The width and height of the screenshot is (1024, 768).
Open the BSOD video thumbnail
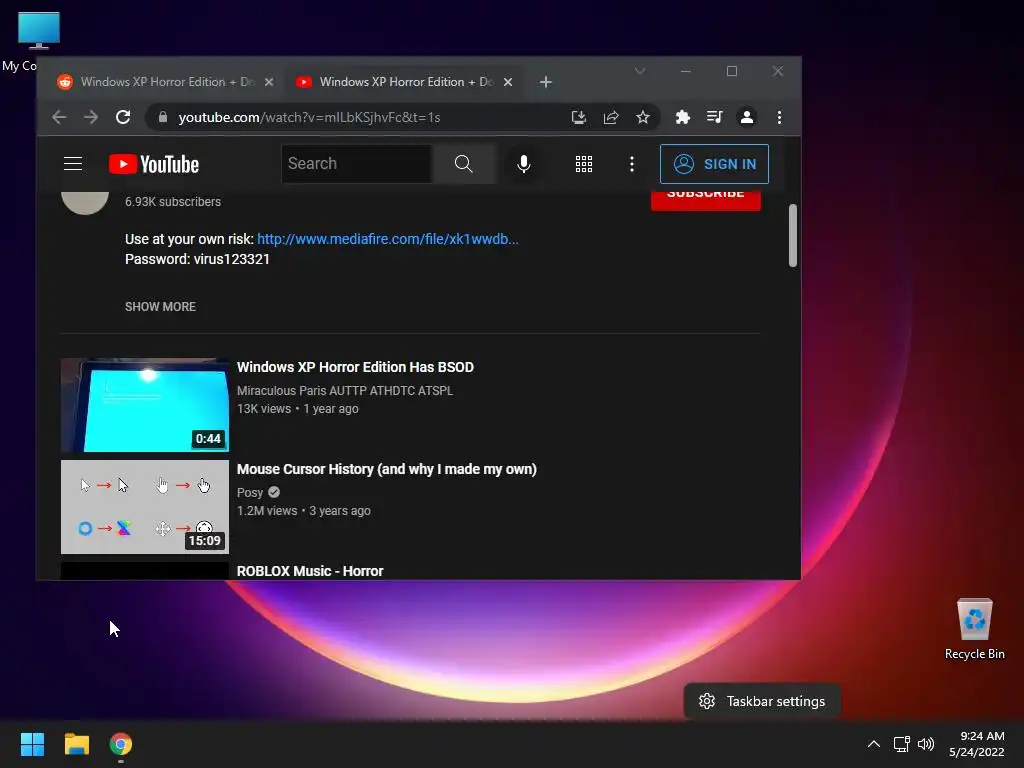[145, 405]
